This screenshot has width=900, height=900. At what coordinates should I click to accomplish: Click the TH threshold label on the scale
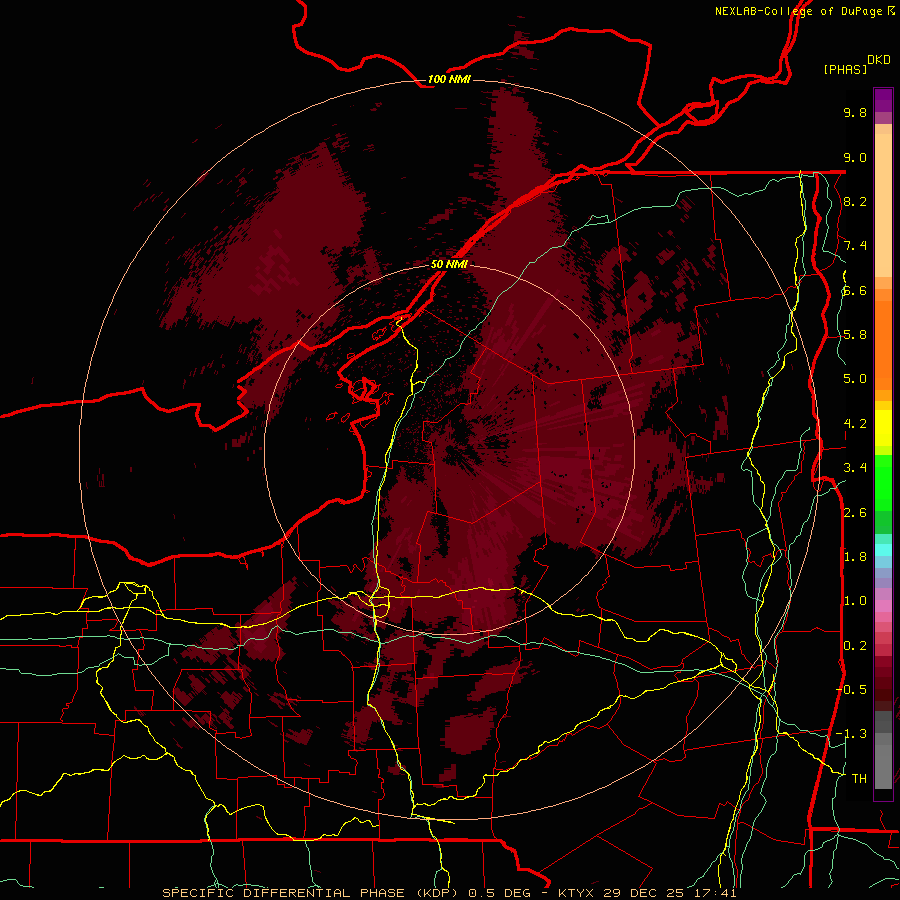859,779
